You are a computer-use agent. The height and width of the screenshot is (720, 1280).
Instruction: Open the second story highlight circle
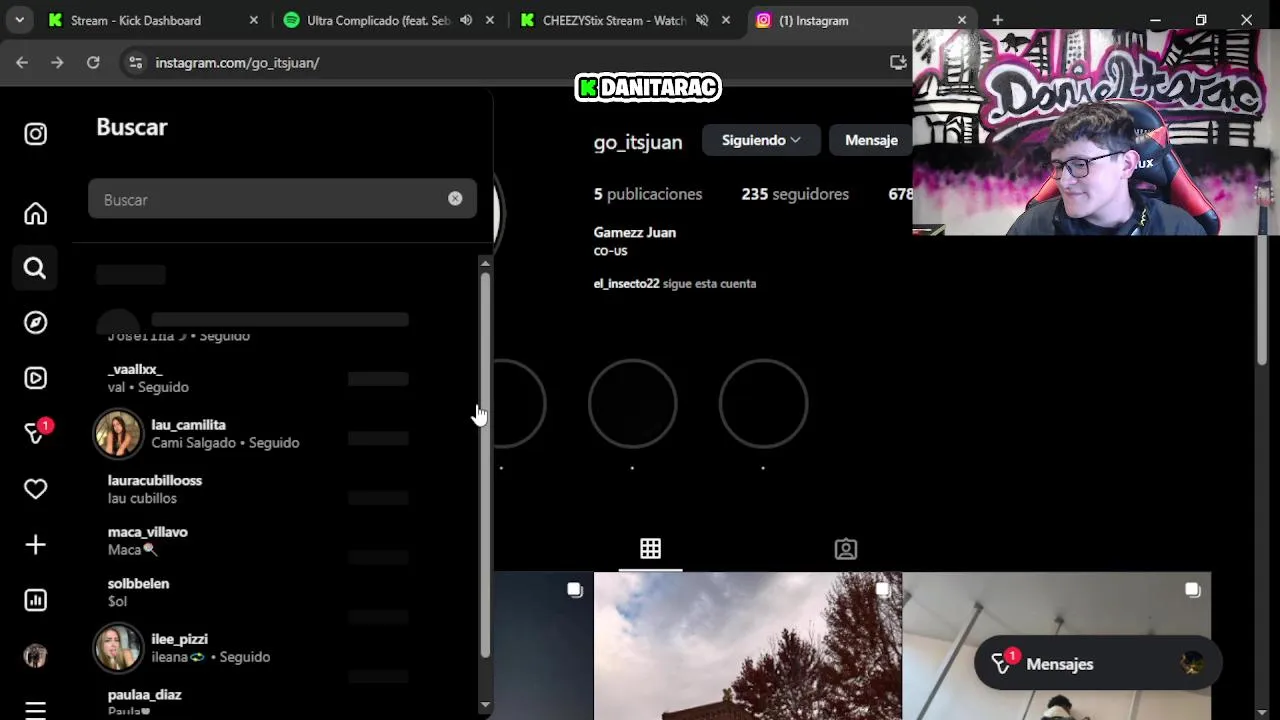click(632, 404)
